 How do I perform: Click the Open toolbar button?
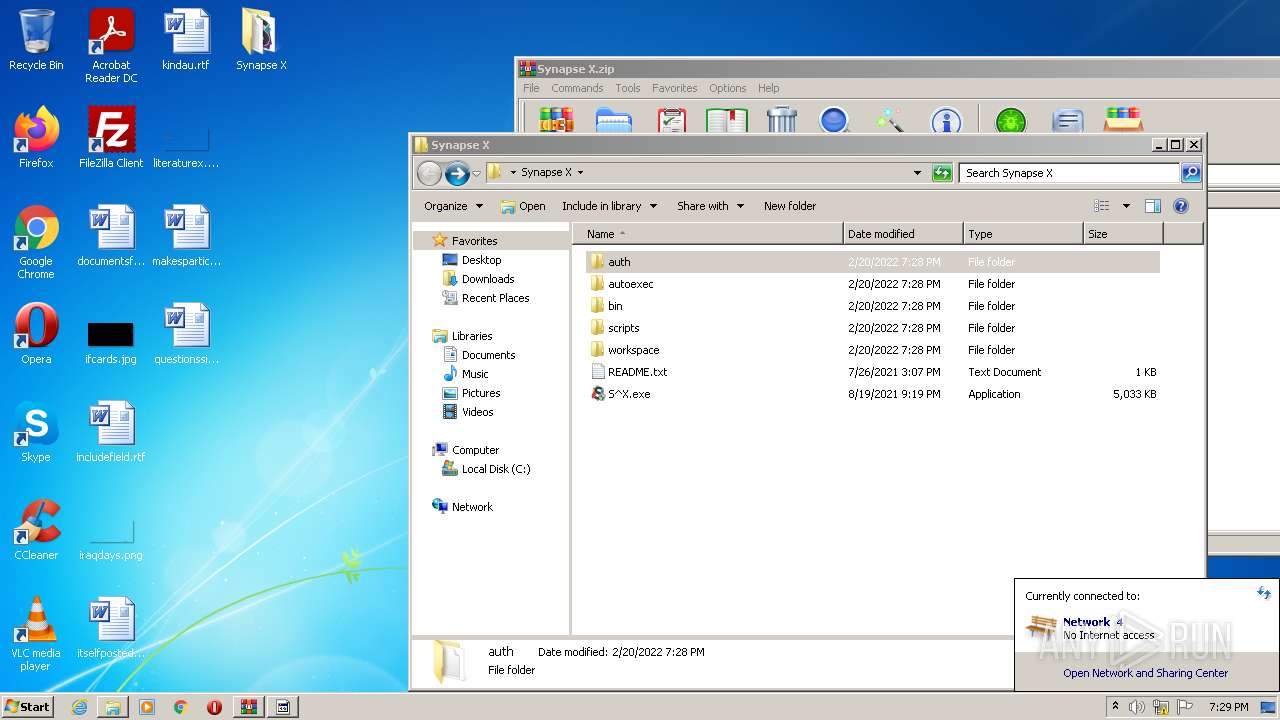523,206
